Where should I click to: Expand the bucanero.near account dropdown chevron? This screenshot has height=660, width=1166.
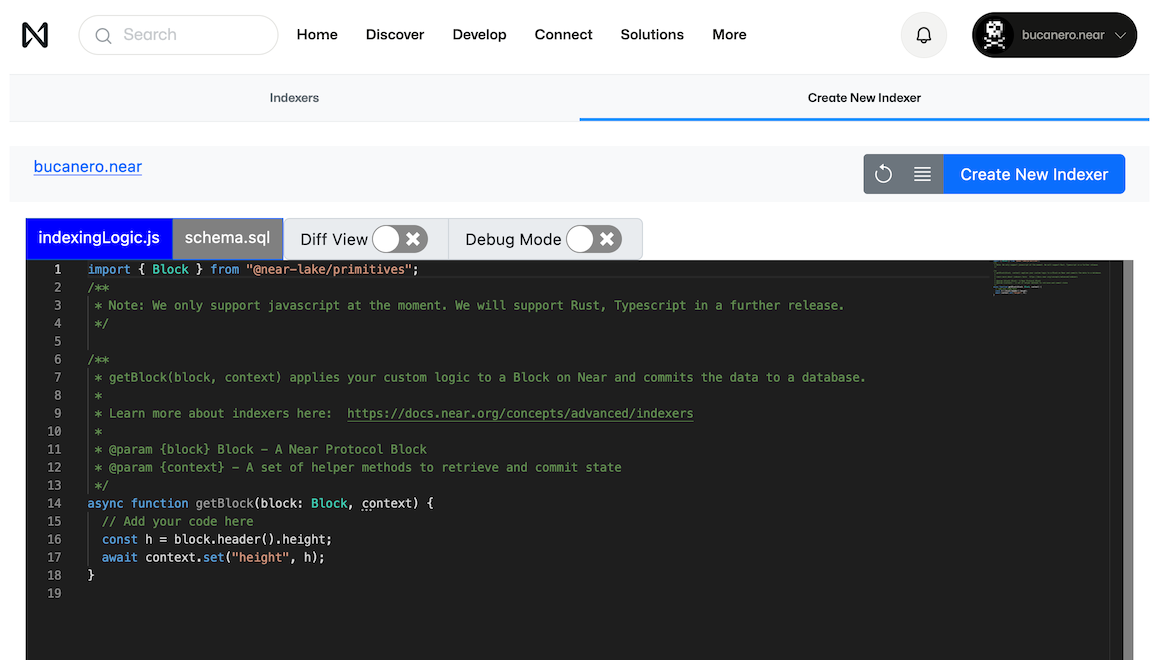click(x=1121, y=35)
